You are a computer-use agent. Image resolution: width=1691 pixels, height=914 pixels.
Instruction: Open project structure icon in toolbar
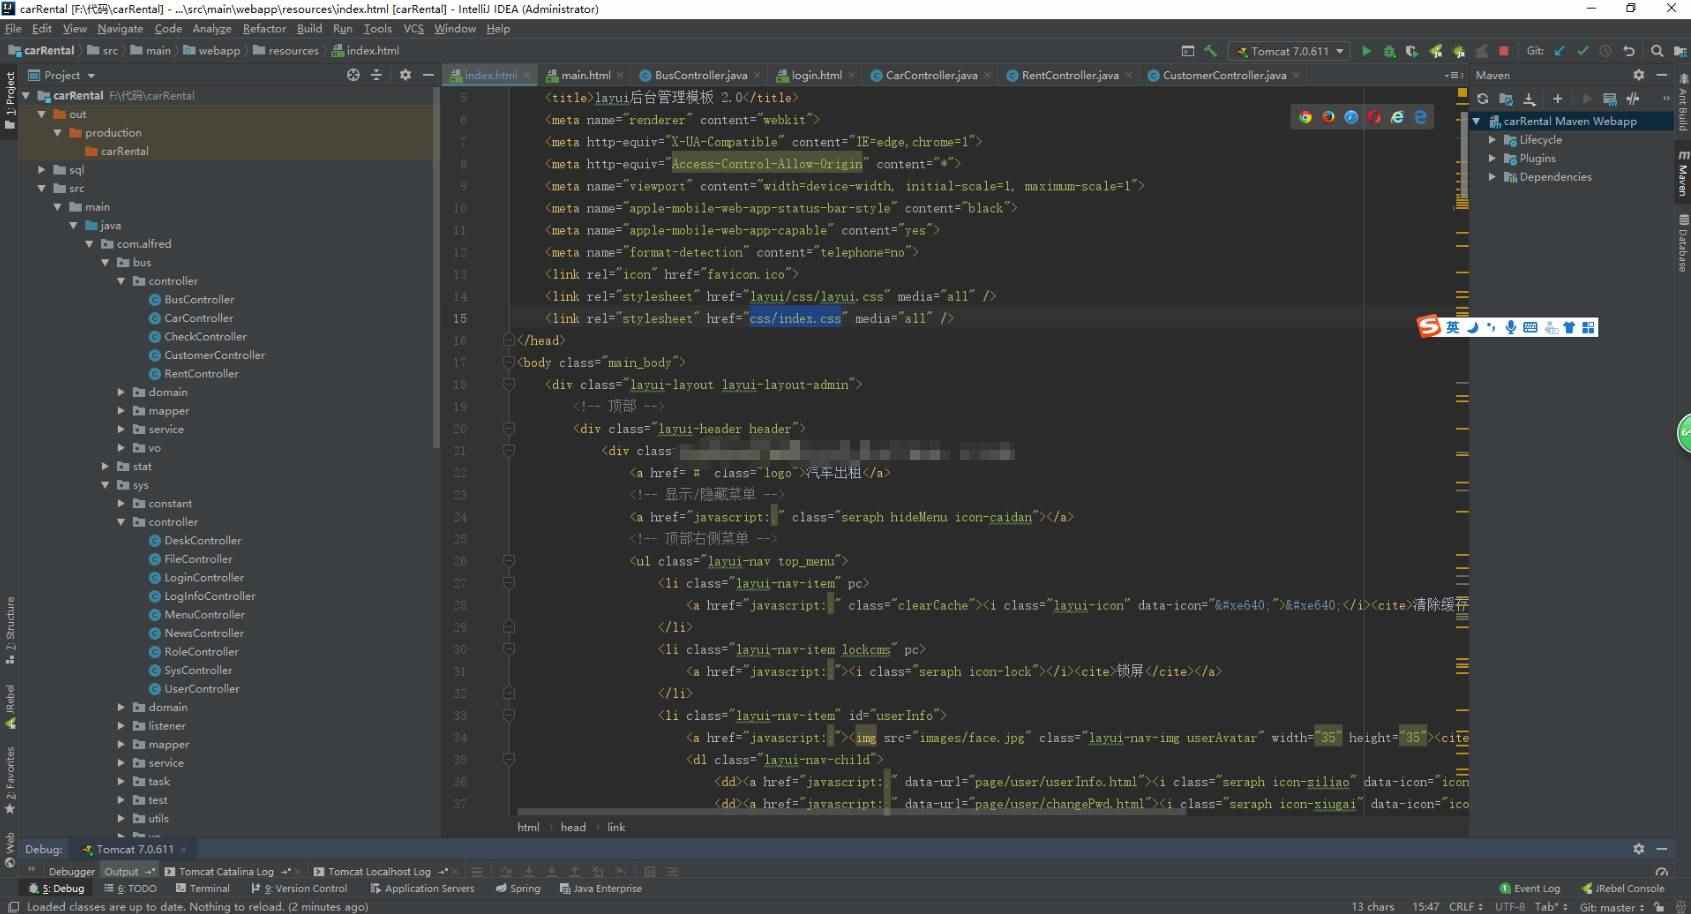[1680, 51]
